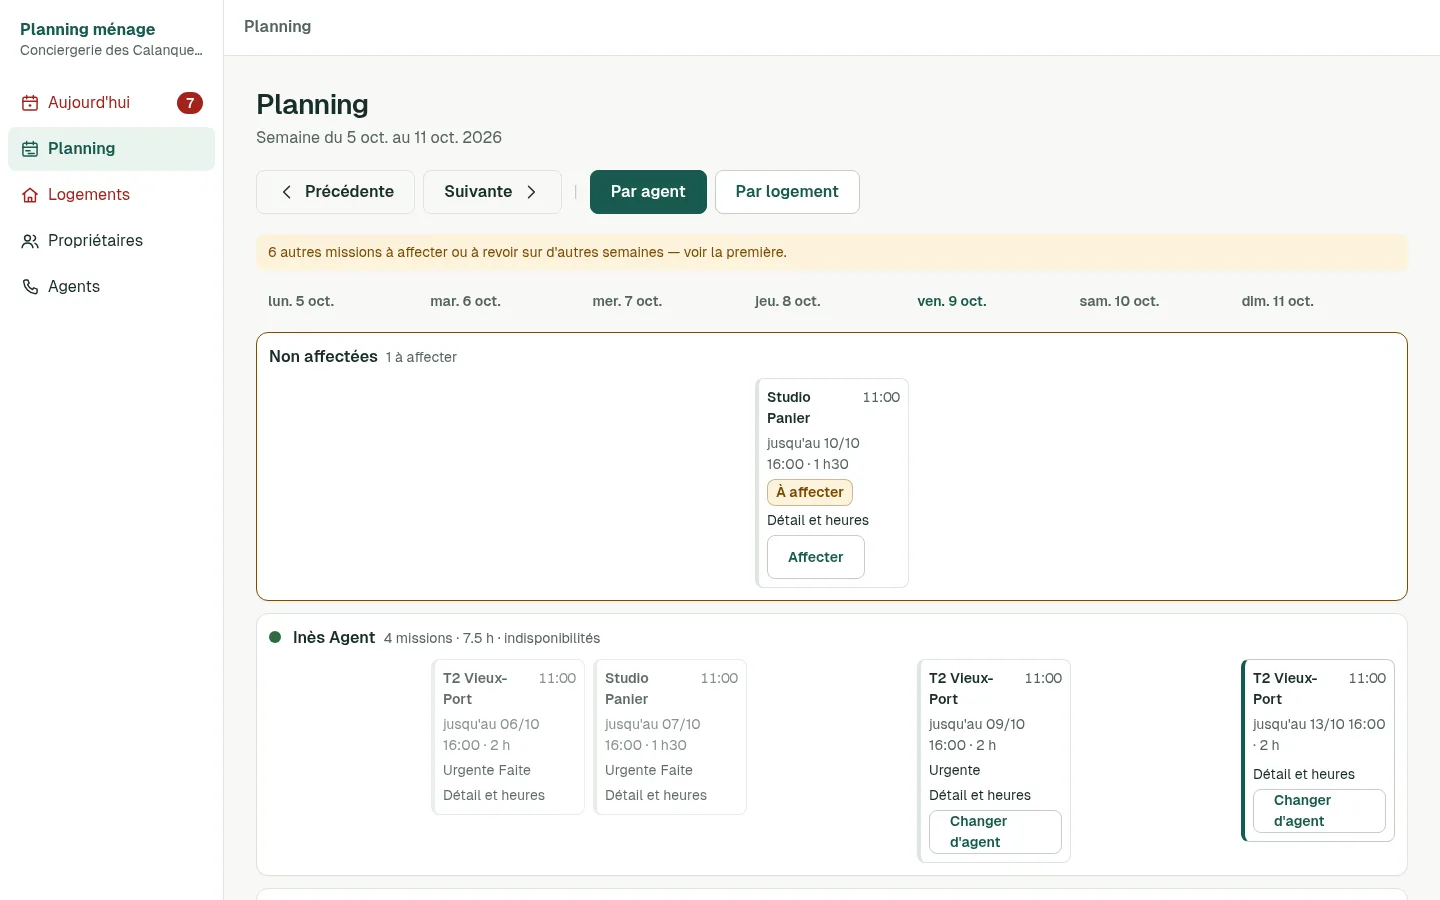This screenshot has width=1440, height=900.
Task: Go to the Précédente week
Action: pos(335,192)
